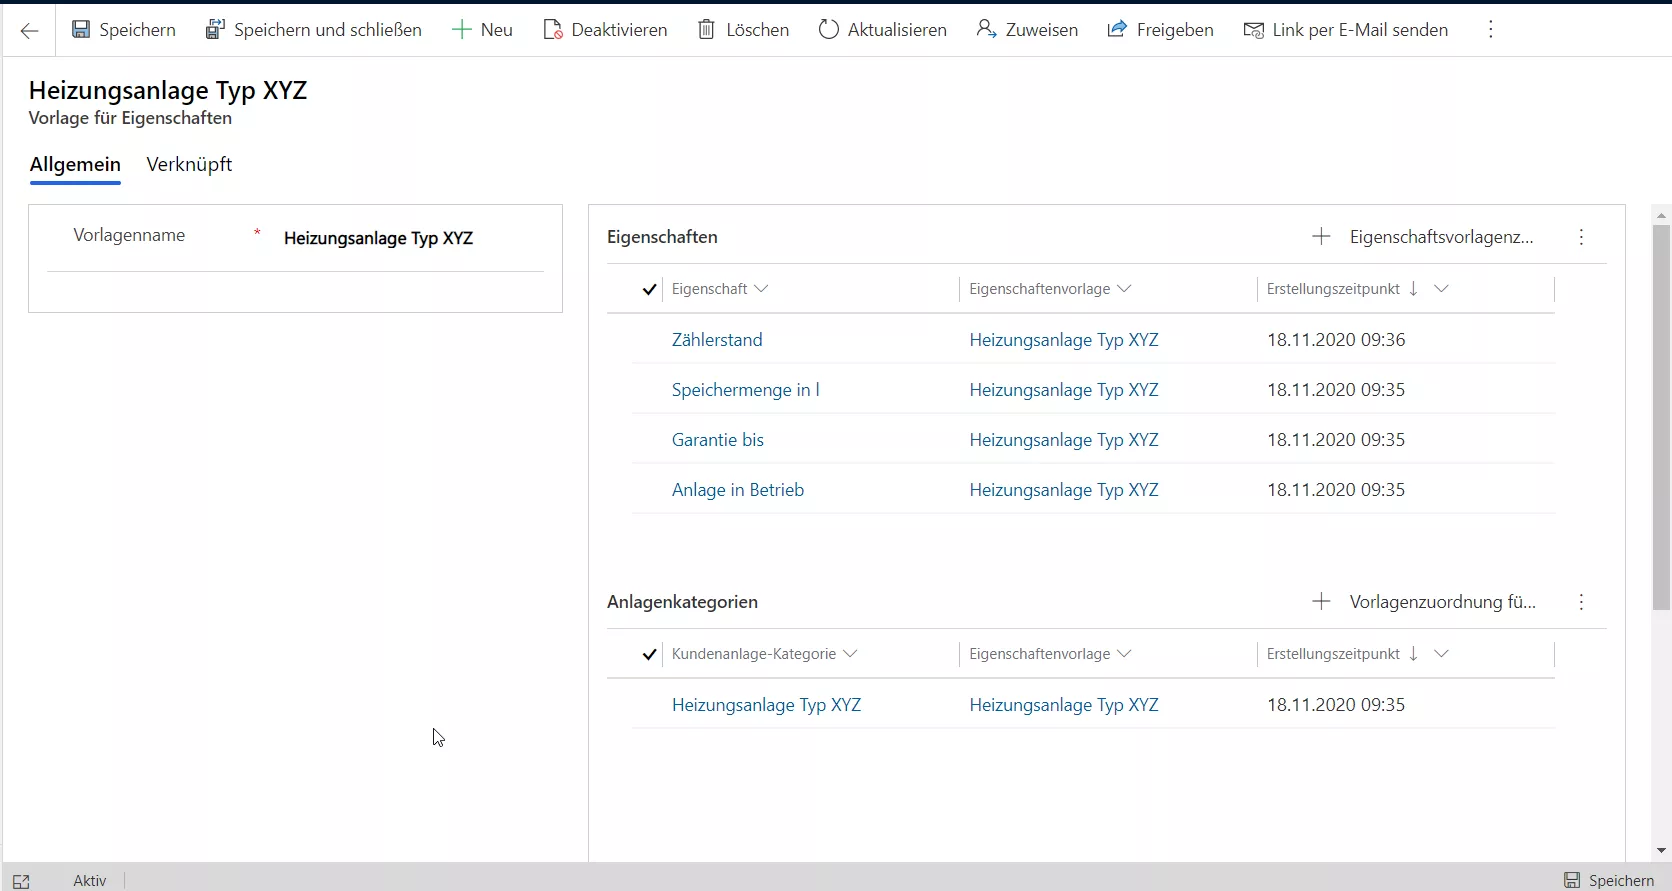This screenshot has width=1672, height=891.
Task: Click the Speichern disk icon in toolbar
Action: pyautogui.click(x=81, y=30)
